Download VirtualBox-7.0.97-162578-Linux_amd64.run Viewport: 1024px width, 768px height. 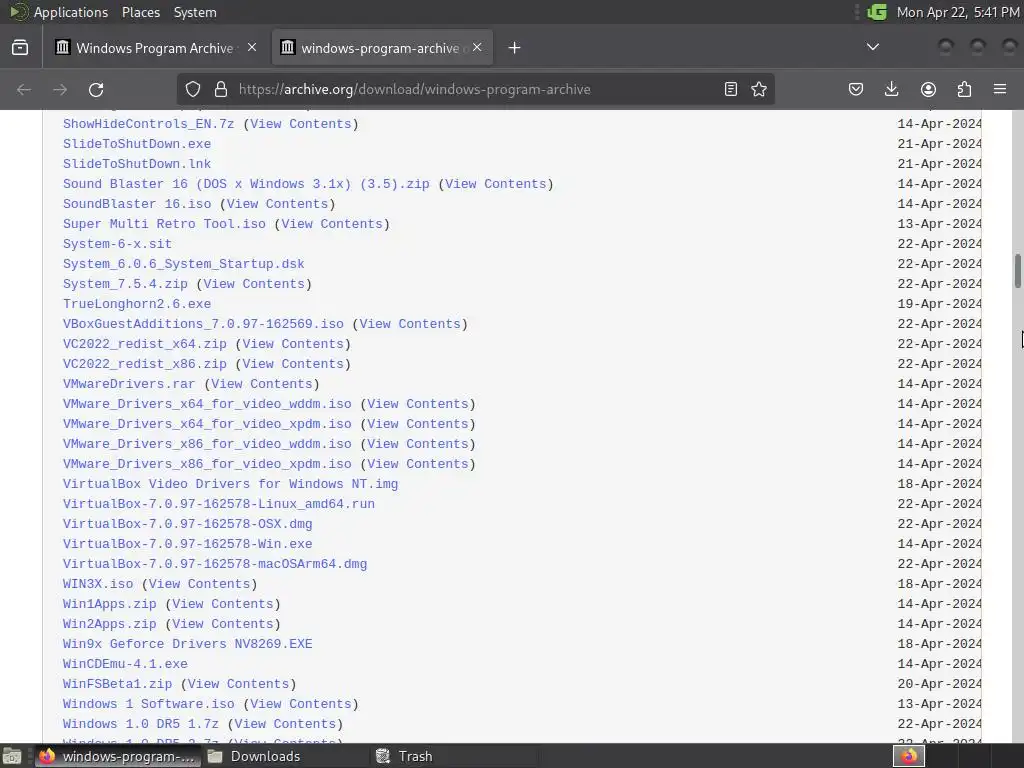(219, 504)
